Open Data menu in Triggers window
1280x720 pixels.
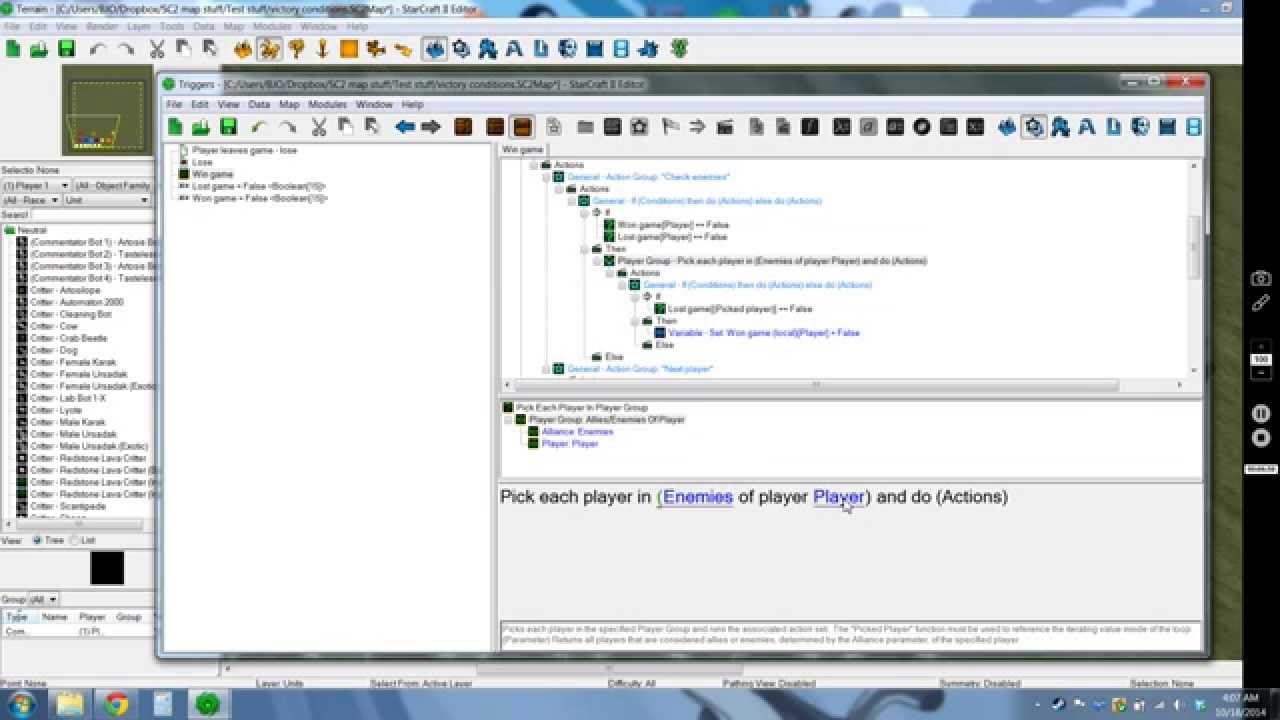[259, 104]
